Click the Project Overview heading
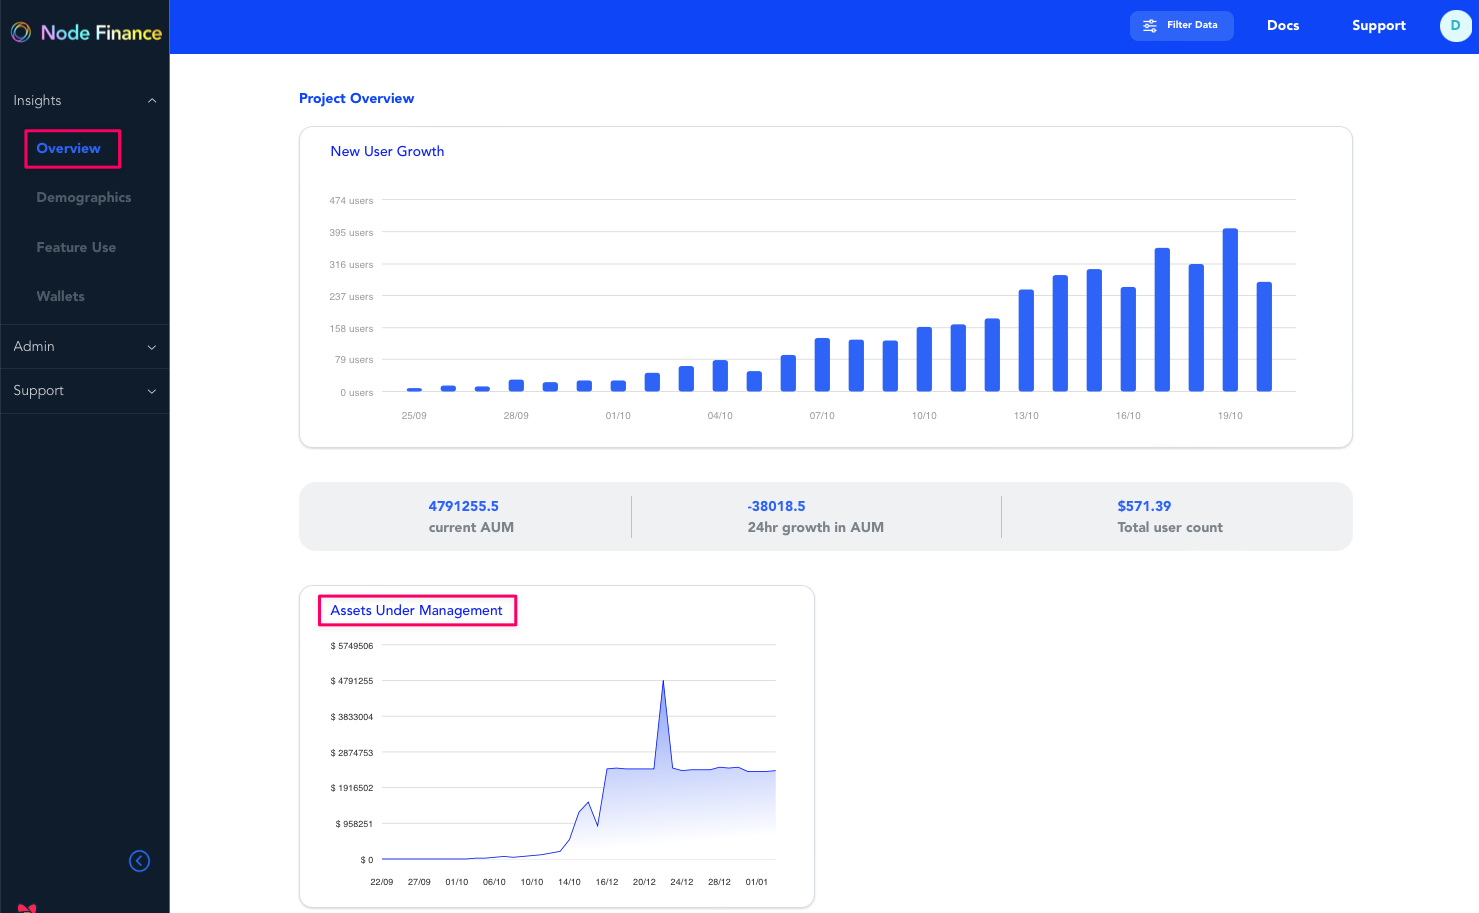The height and width of the screenshot is (913, 1479). pos(356,98)
